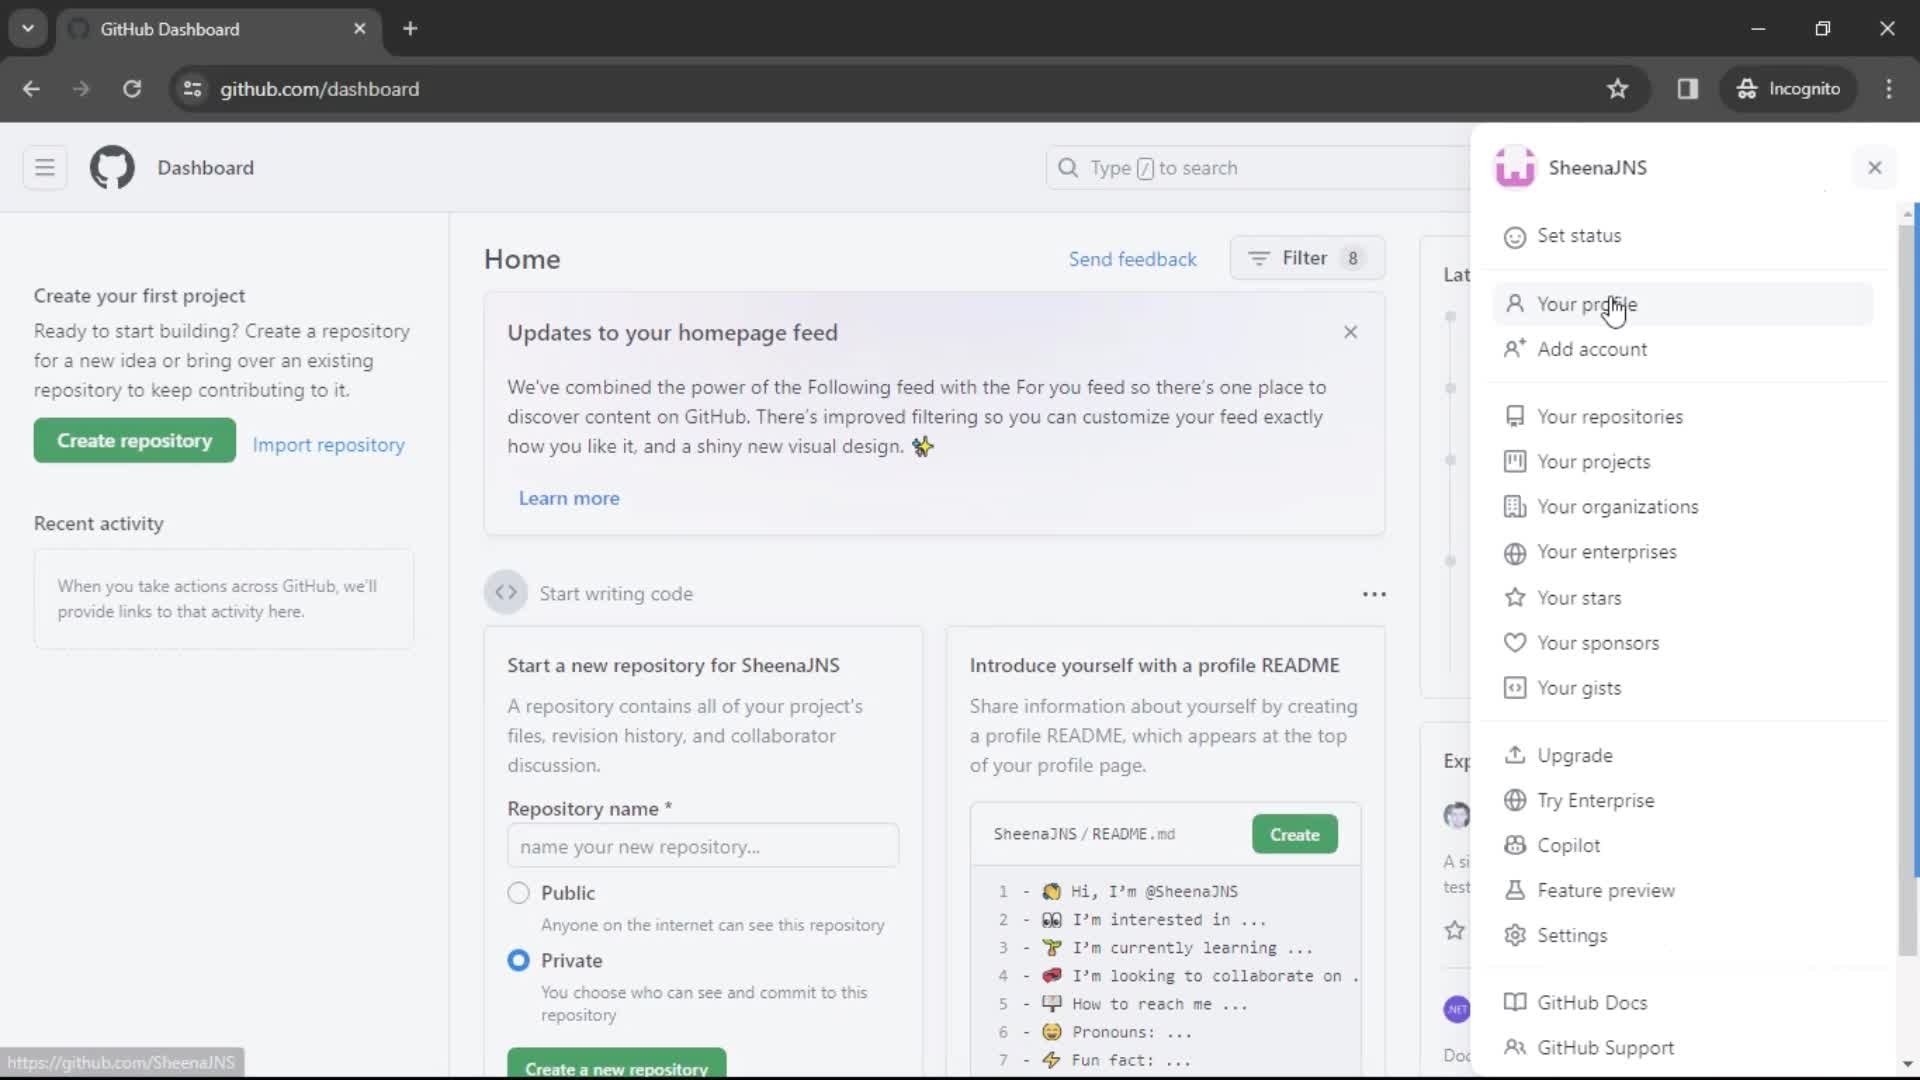Image resolution: width=1920 pixels, height=1080 pixels.
Task: Click Create repository green button
Action: coord(135,439)
